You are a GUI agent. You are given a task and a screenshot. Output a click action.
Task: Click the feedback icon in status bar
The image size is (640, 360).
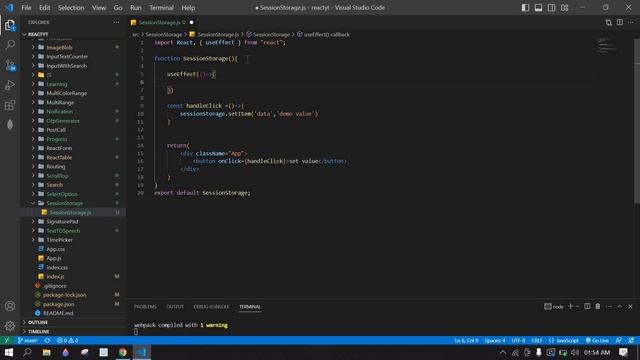coord(619,340)
